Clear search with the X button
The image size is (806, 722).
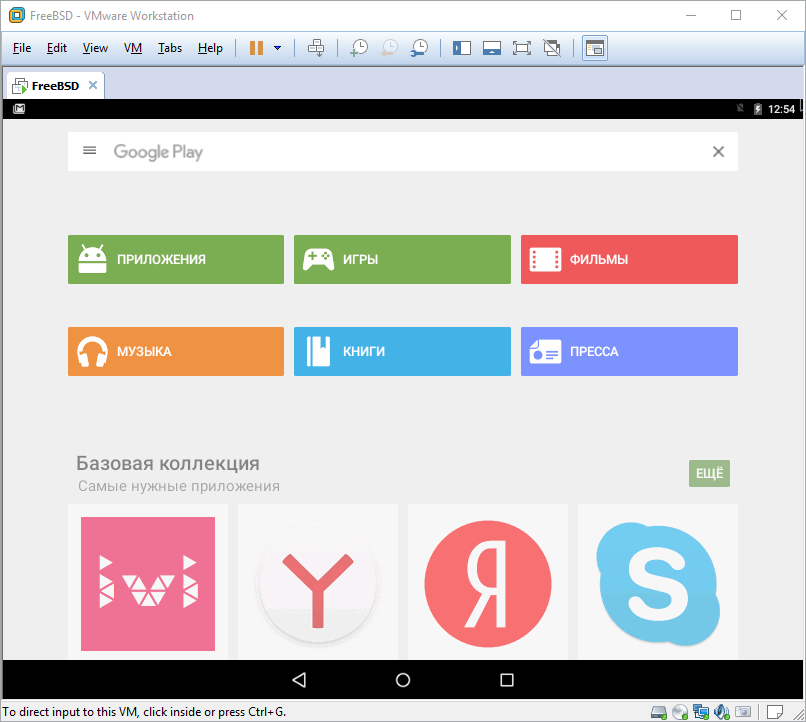point(718,152)
